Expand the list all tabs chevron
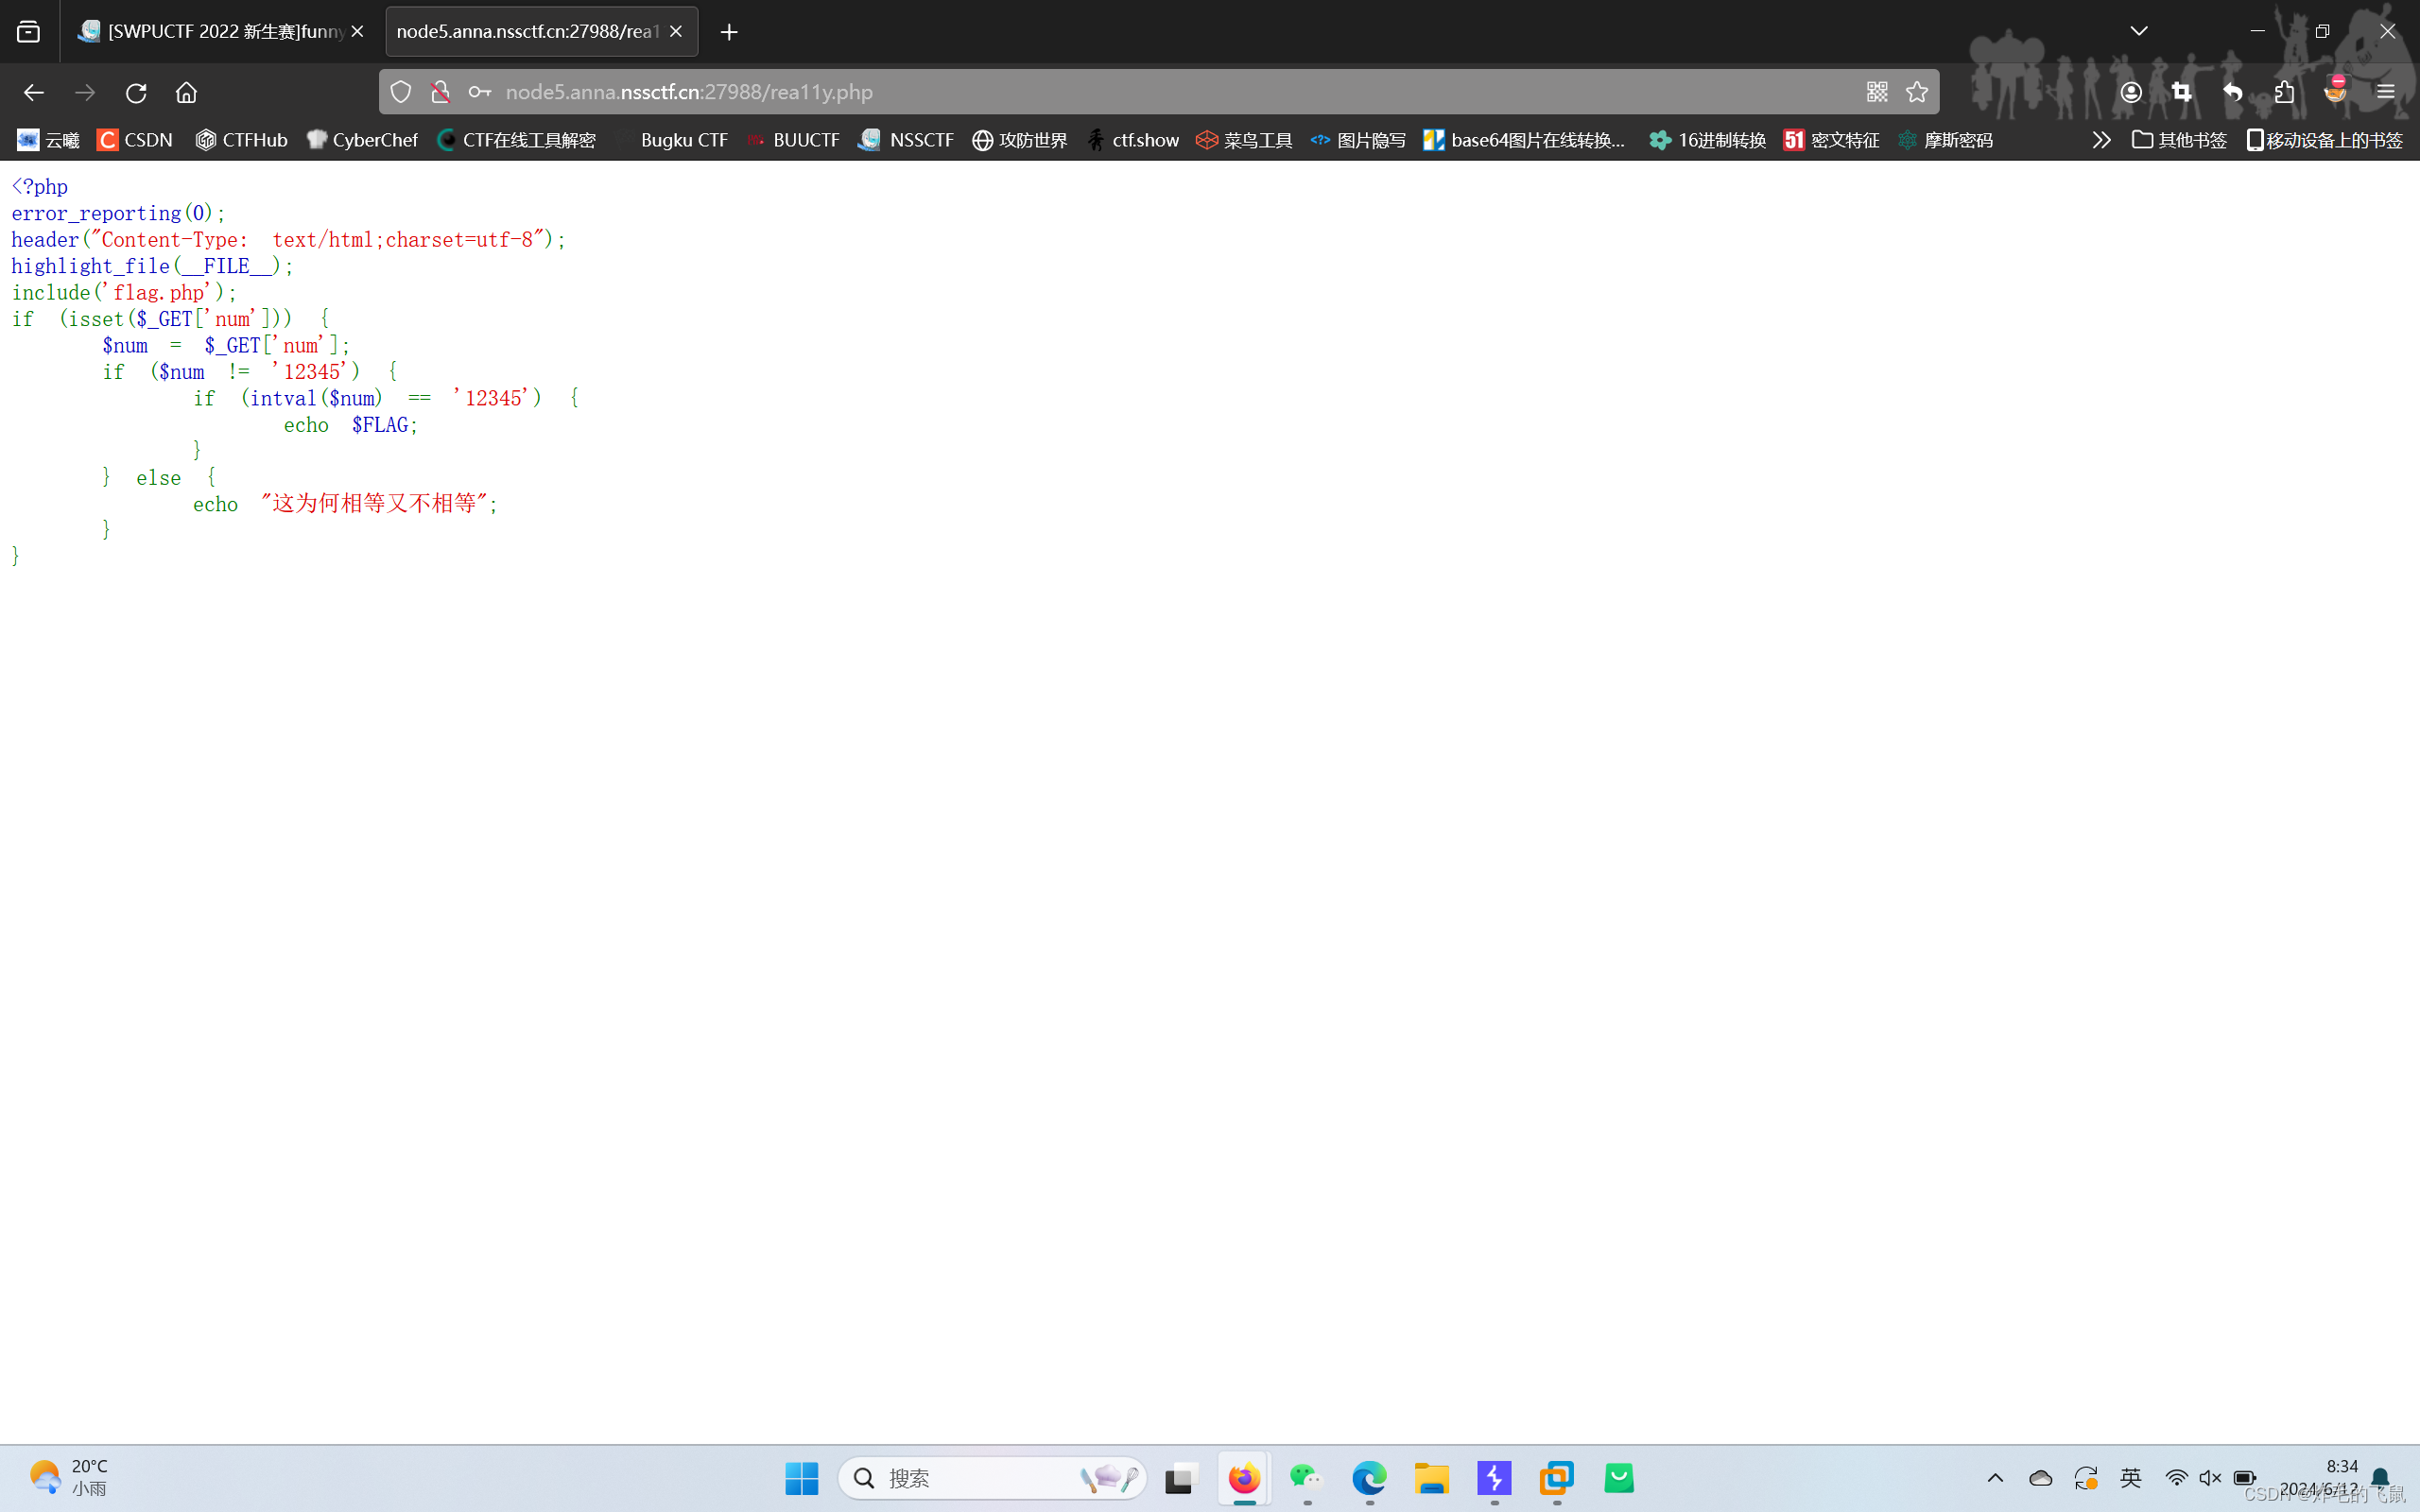2420x1512 pixels. [2139, 31]
